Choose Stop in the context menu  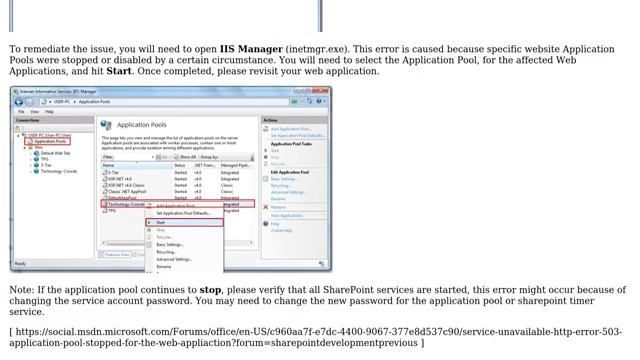click(184, 230)
